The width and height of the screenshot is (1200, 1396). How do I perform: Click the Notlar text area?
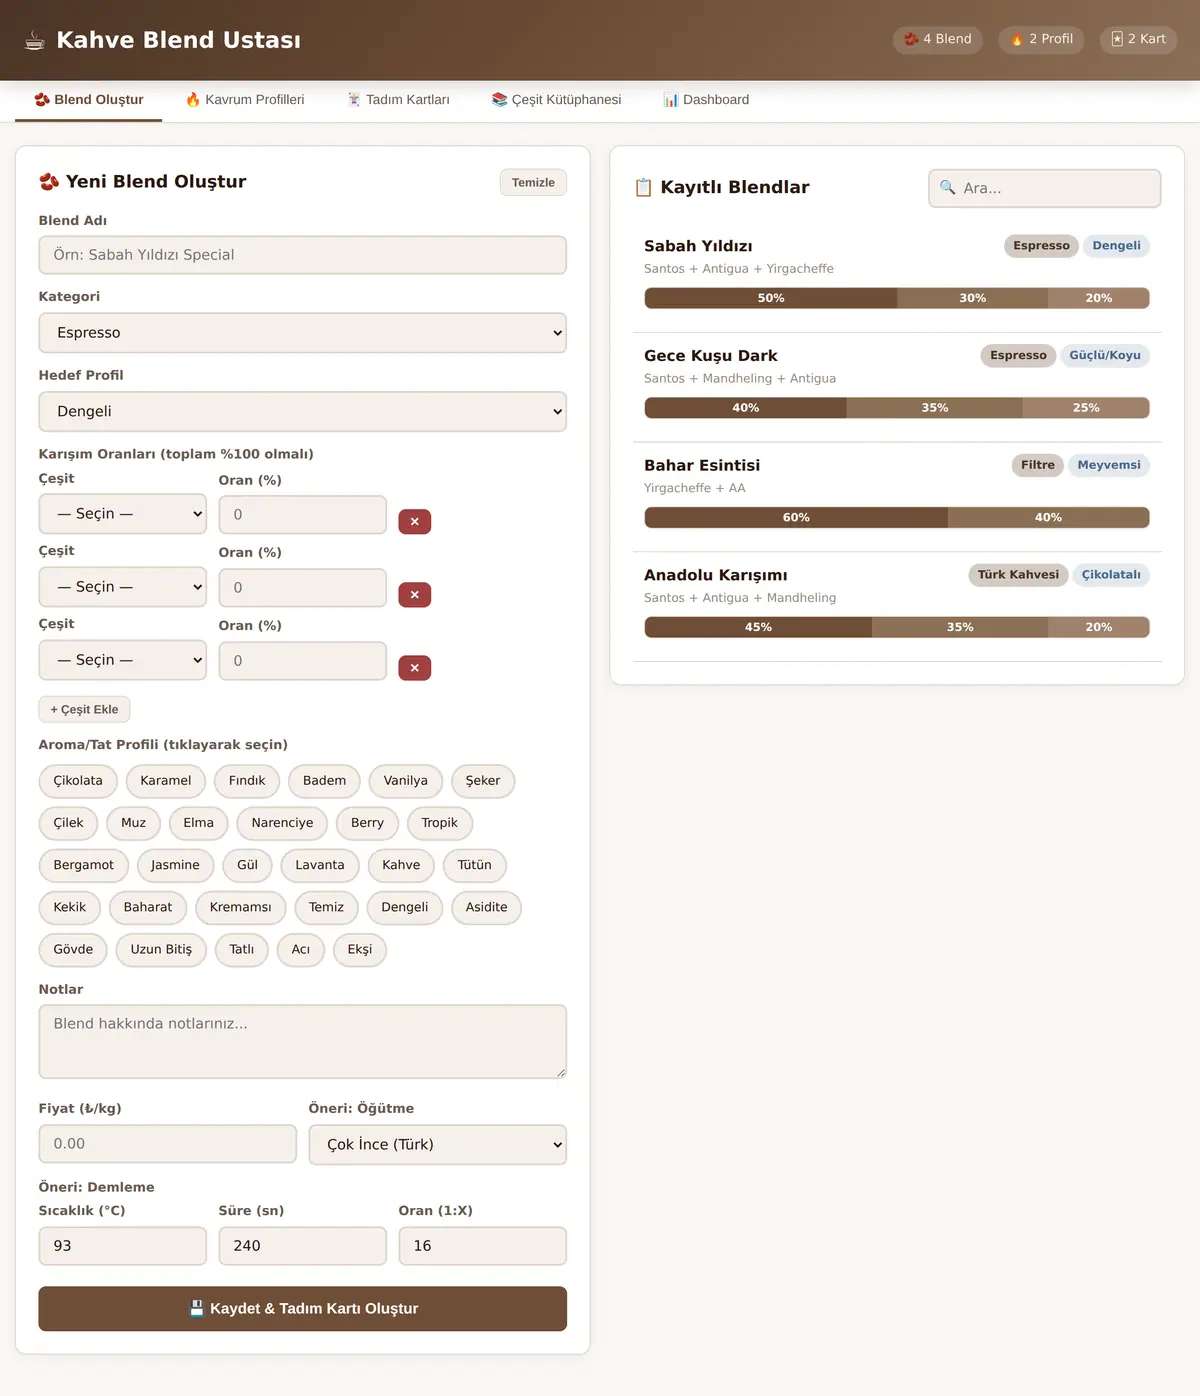click(x=303, y=1042)
